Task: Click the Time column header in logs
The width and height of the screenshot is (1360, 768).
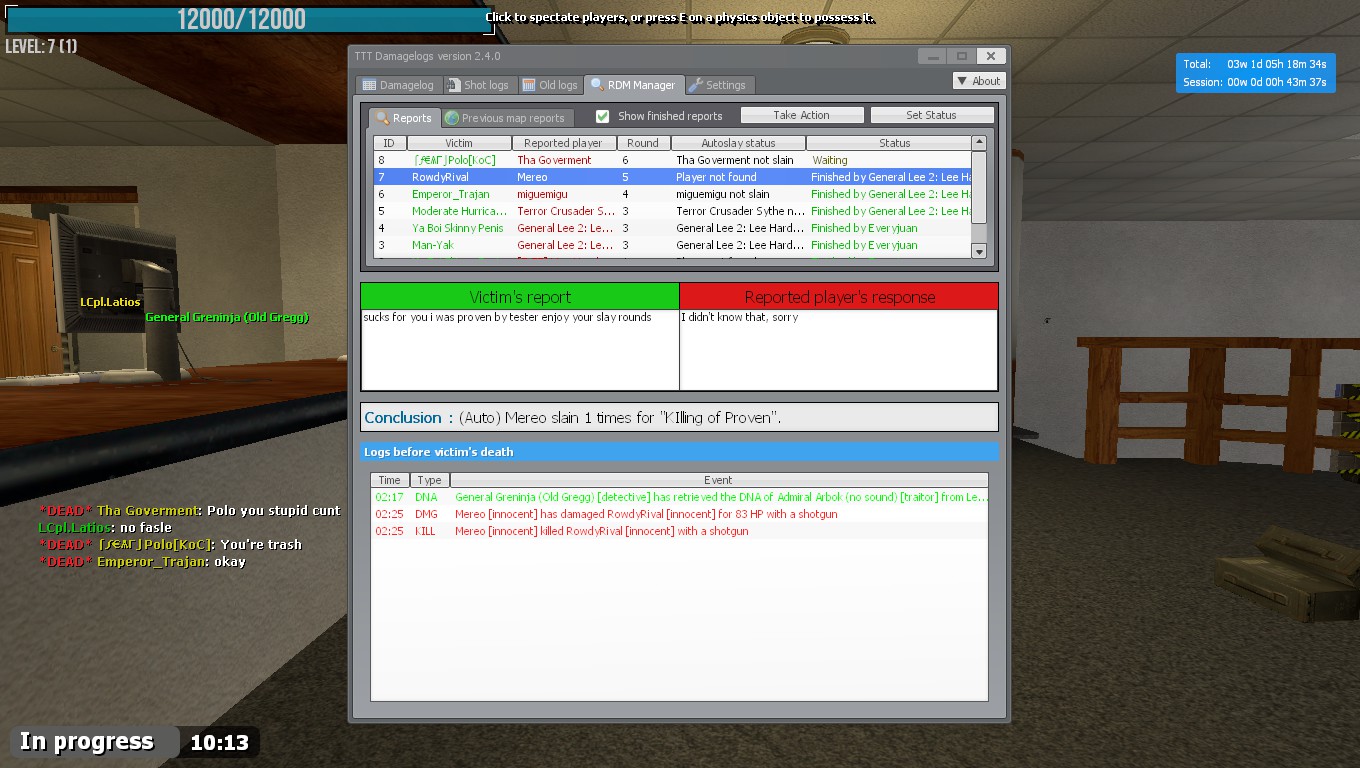Action: click(x=389, y=480)
